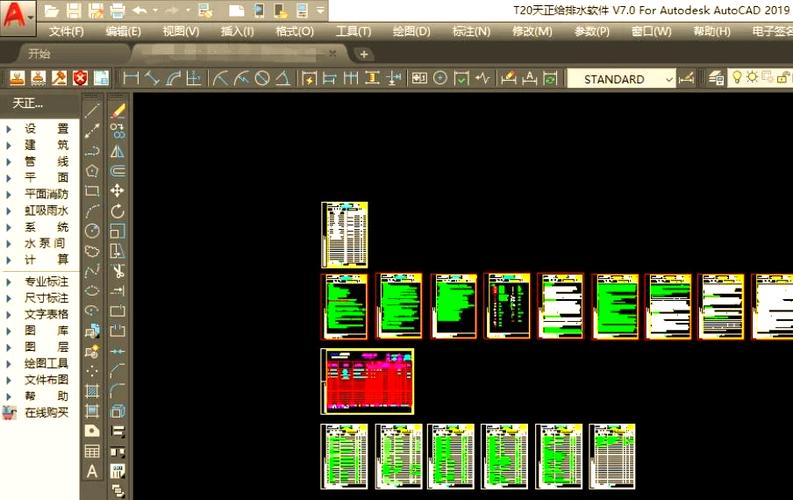793x500 pixels.
Task: Click the Plot printer icon
Action: point(117,11)
